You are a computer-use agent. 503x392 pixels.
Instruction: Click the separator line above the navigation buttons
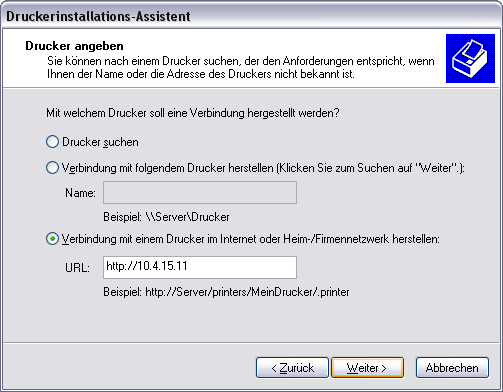pyautogui.click(x=251, y=342)
